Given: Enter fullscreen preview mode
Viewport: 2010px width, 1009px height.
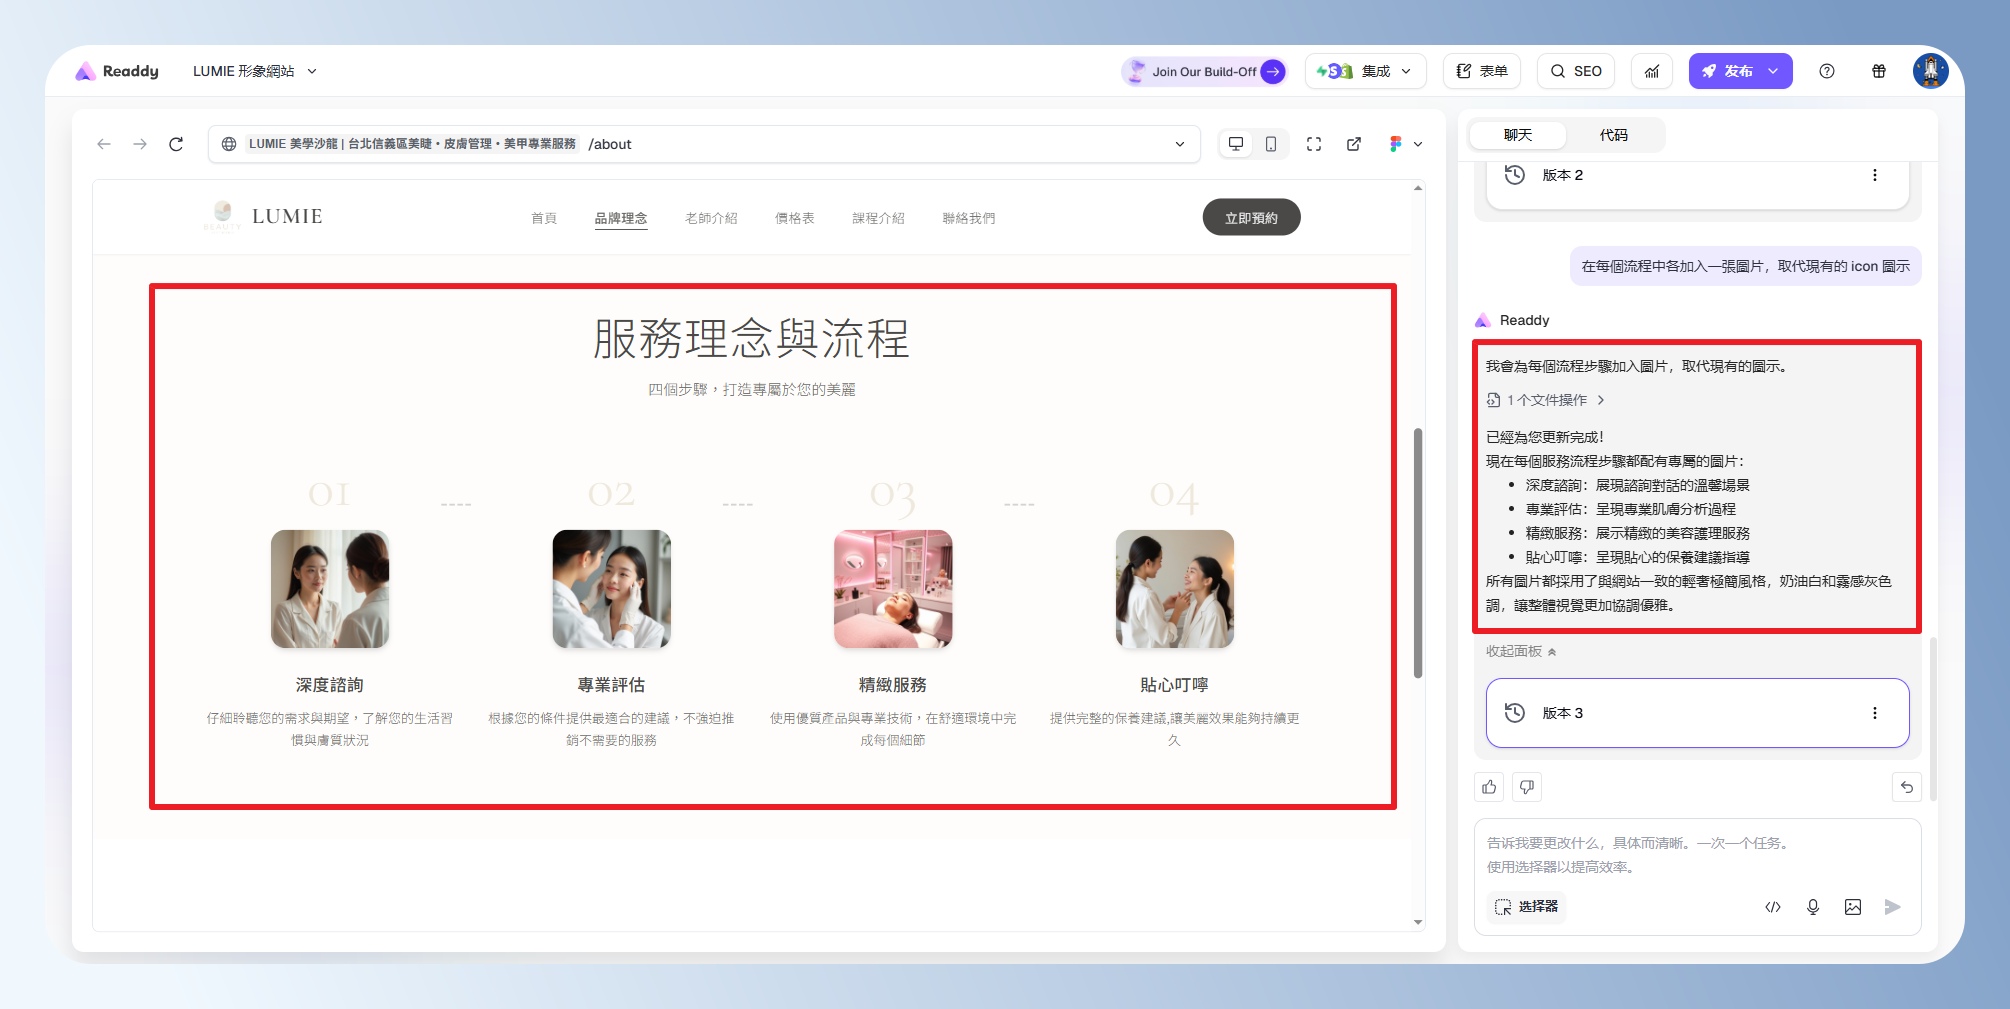Looking at the screenshot, I should pos(1314,144).
